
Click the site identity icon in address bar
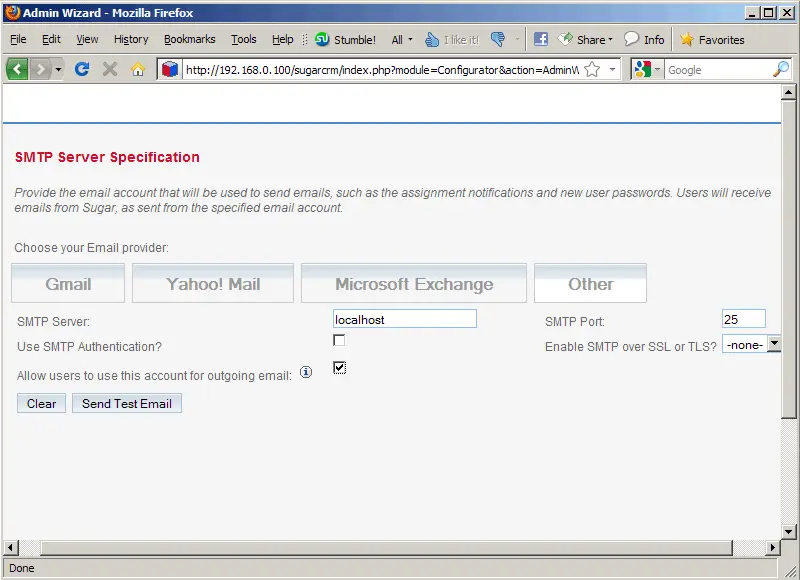click(169, 69)
